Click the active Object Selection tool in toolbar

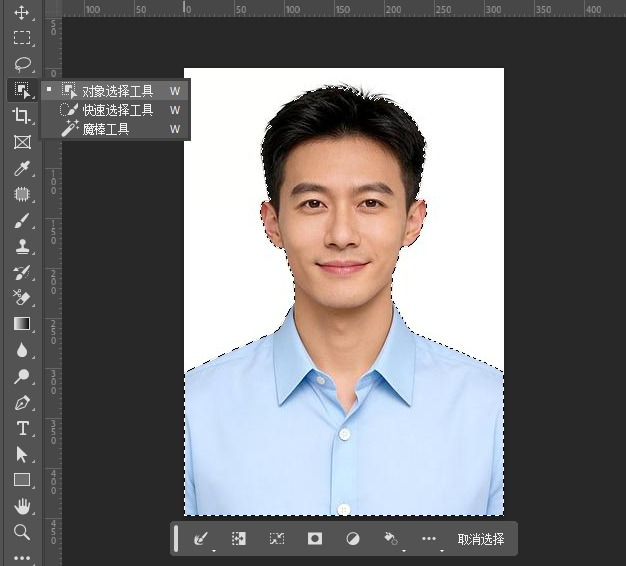tap(22, 90)
